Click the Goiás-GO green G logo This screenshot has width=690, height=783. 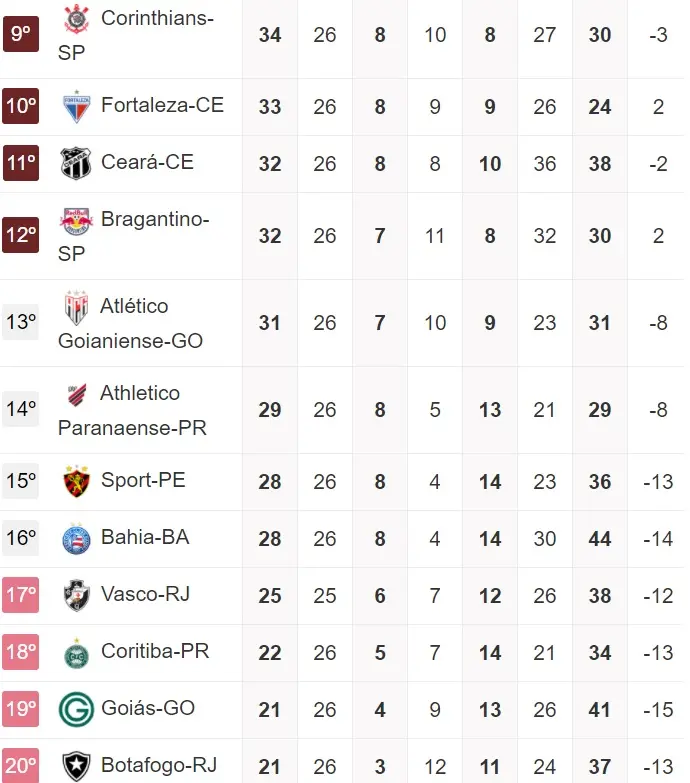(76, 709)
